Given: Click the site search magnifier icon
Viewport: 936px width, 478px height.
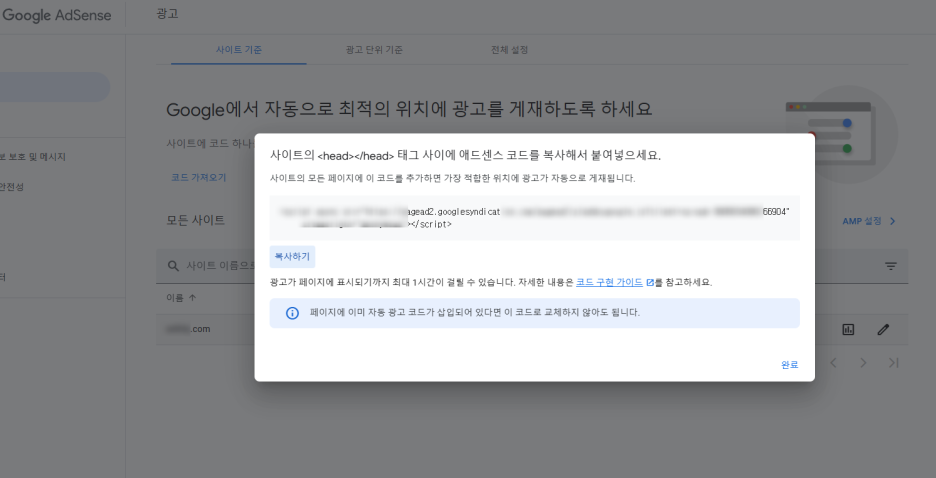Looking at the screenshot, I should click(x=173, y=266).
